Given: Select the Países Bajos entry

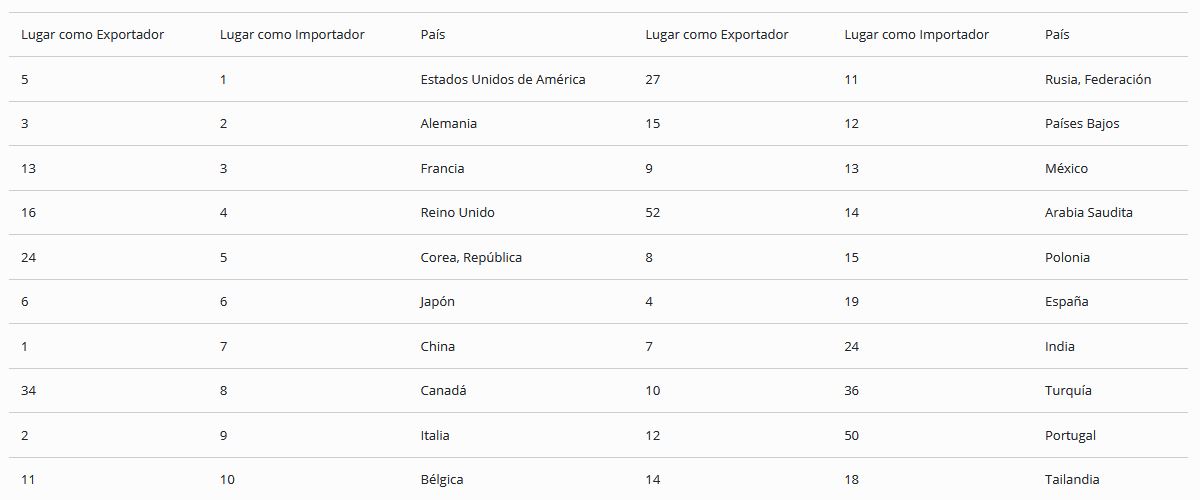Looking at the screenshot, I should click(1081, 124).
